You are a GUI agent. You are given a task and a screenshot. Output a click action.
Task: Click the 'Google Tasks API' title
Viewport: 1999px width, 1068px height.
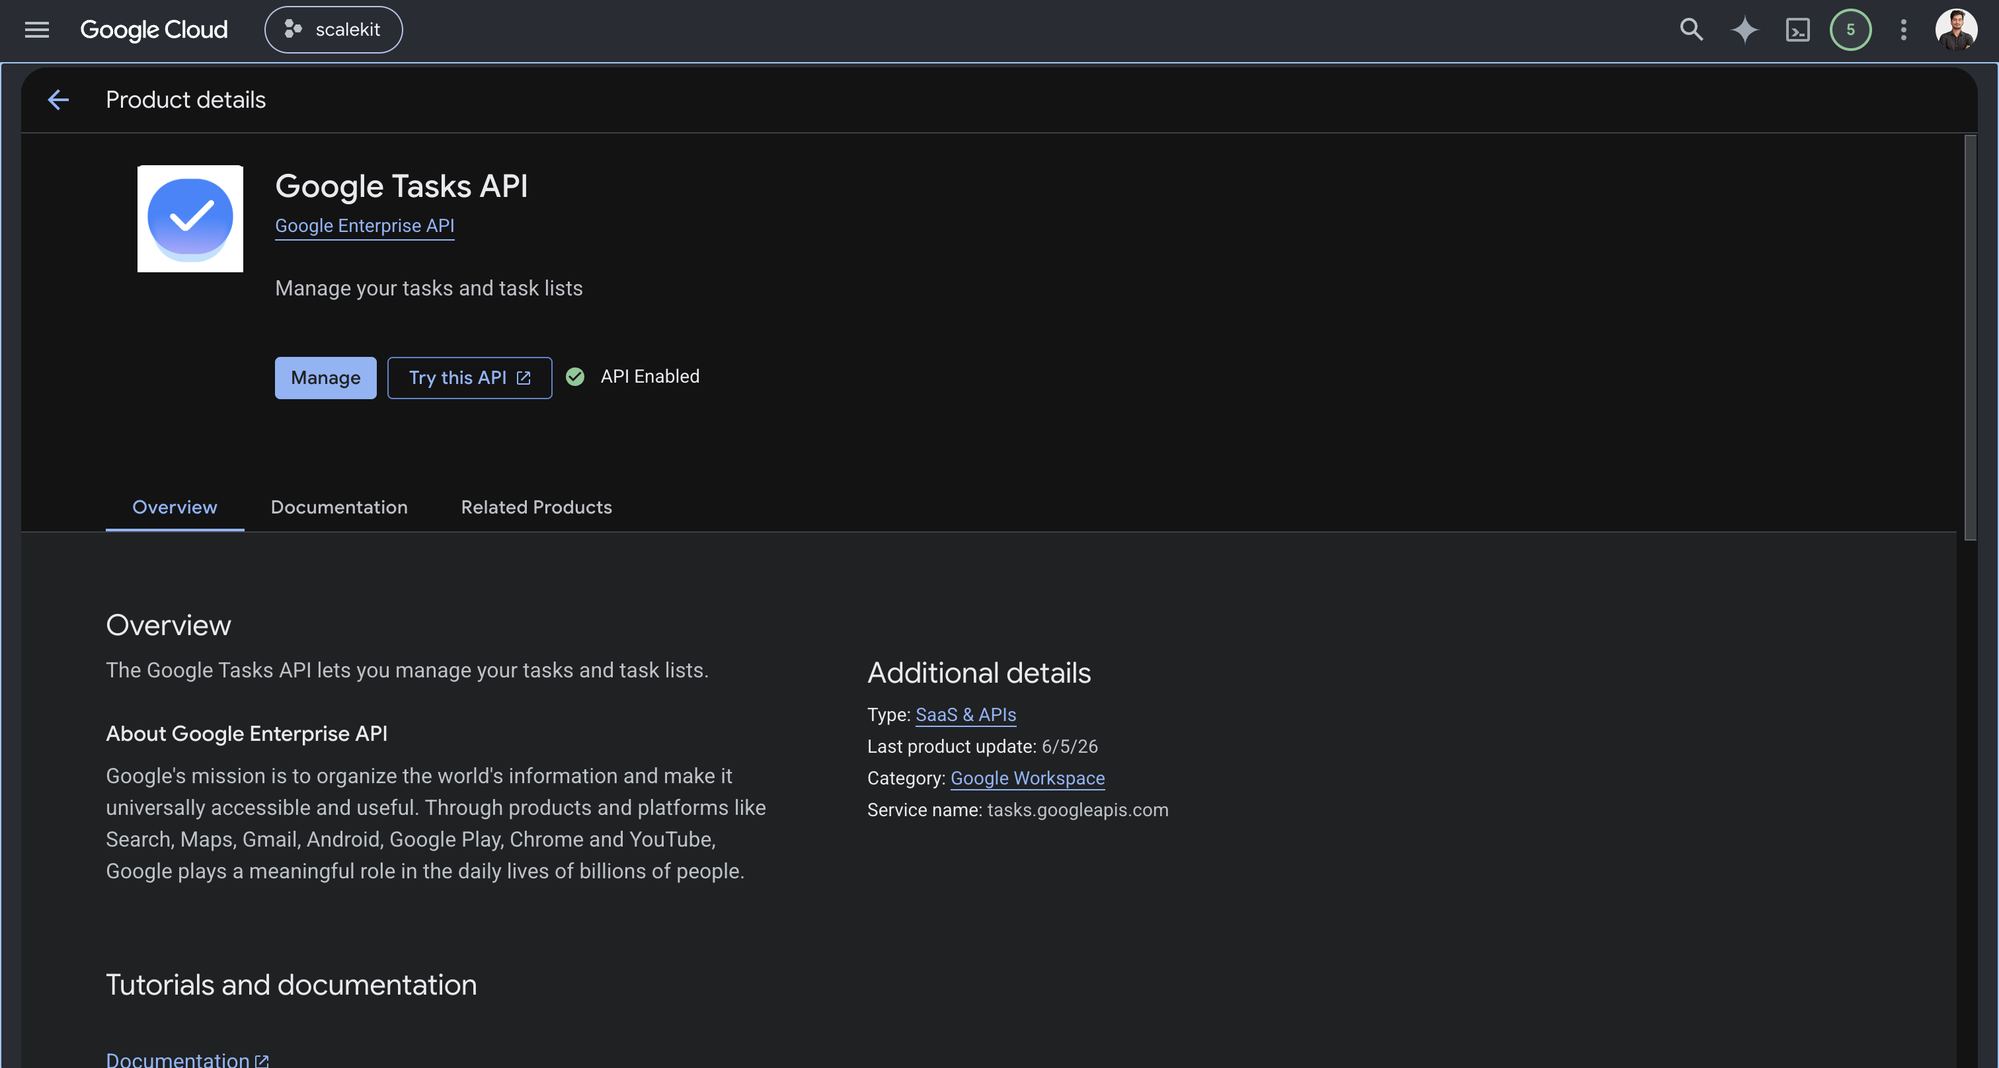click(401, 186)
